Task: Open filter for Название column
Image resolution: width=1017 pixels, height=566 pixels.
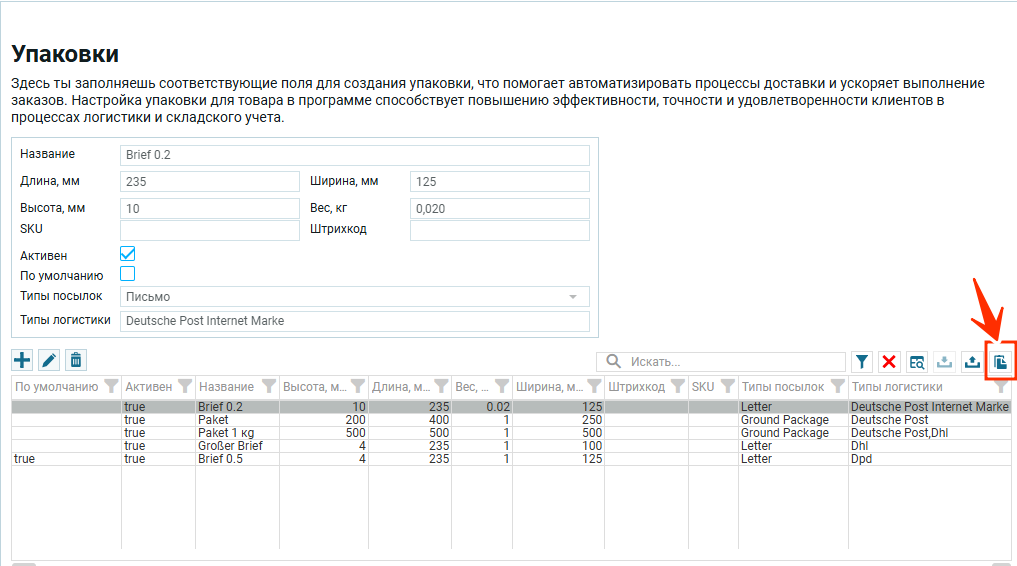Action: pyautogui.click(x=268, y=387)
